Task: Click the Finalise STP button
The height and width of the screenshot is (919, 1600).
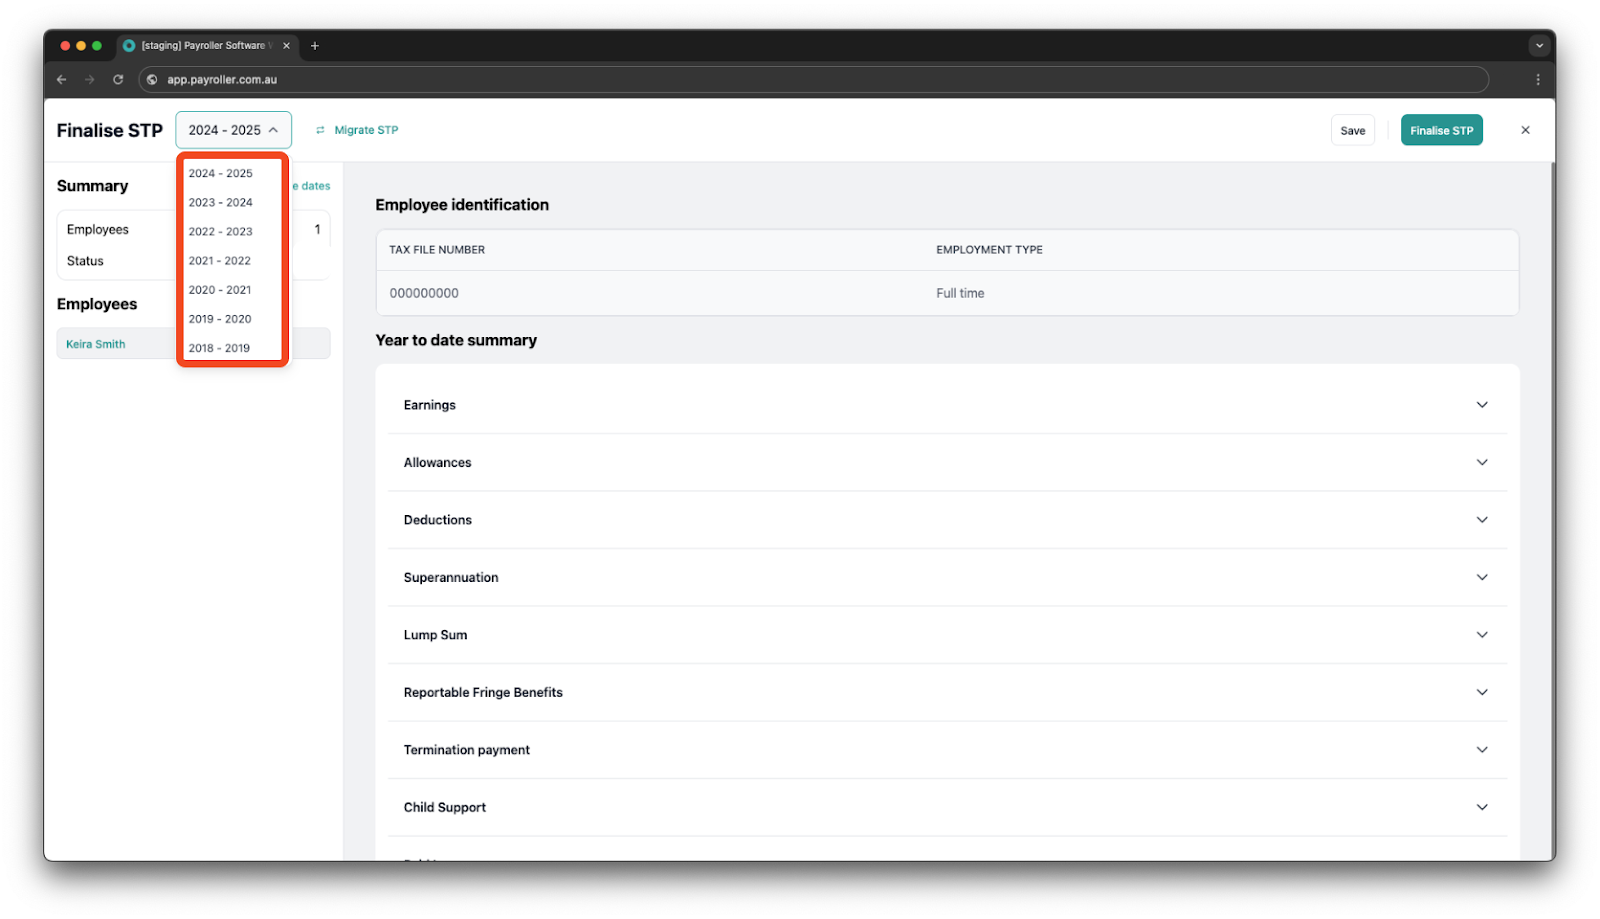Action: point(1441,130)
